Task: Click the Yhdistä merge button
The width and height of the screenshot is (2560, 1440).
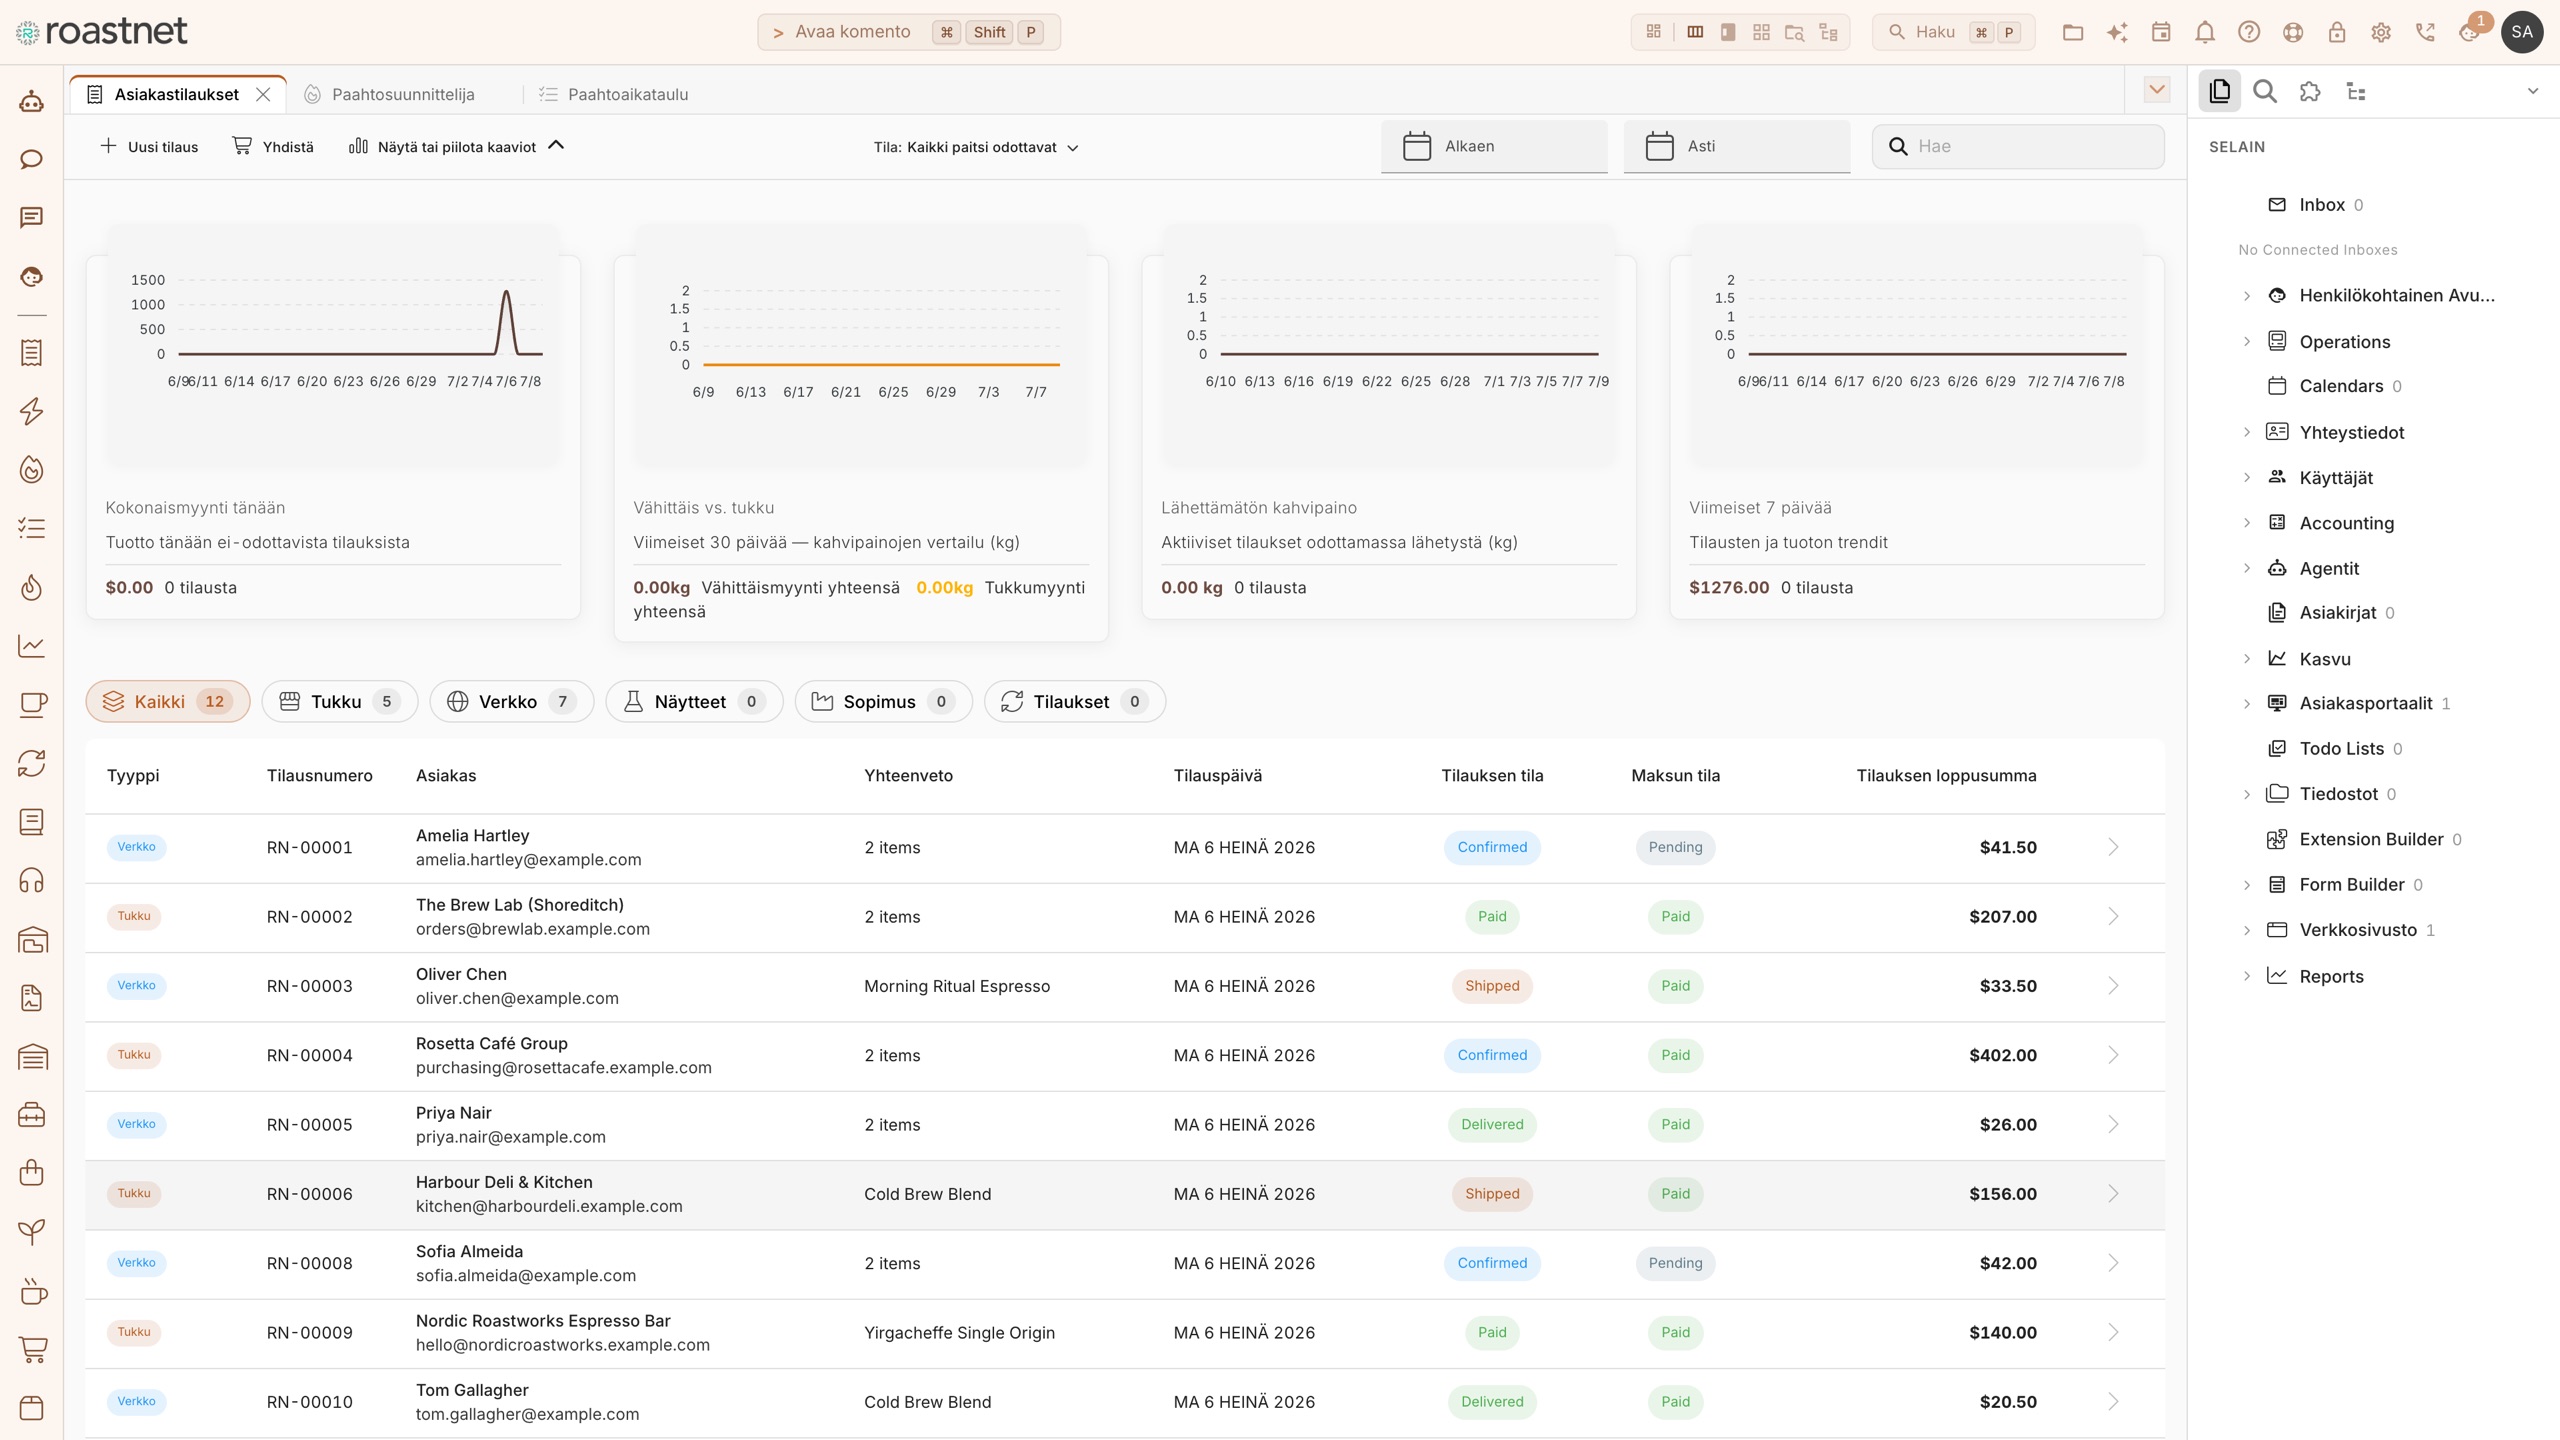Action: pos(273,147)
